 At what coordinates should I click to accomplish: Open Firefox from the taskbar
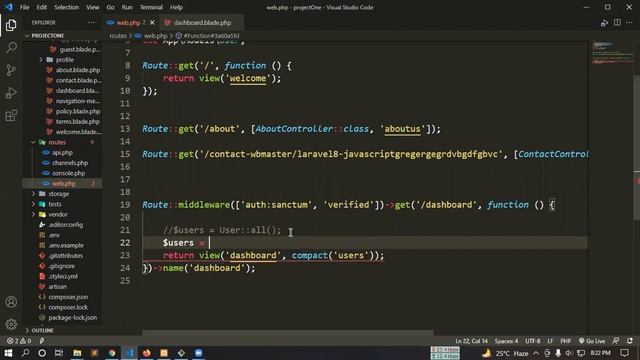point(147,353)
